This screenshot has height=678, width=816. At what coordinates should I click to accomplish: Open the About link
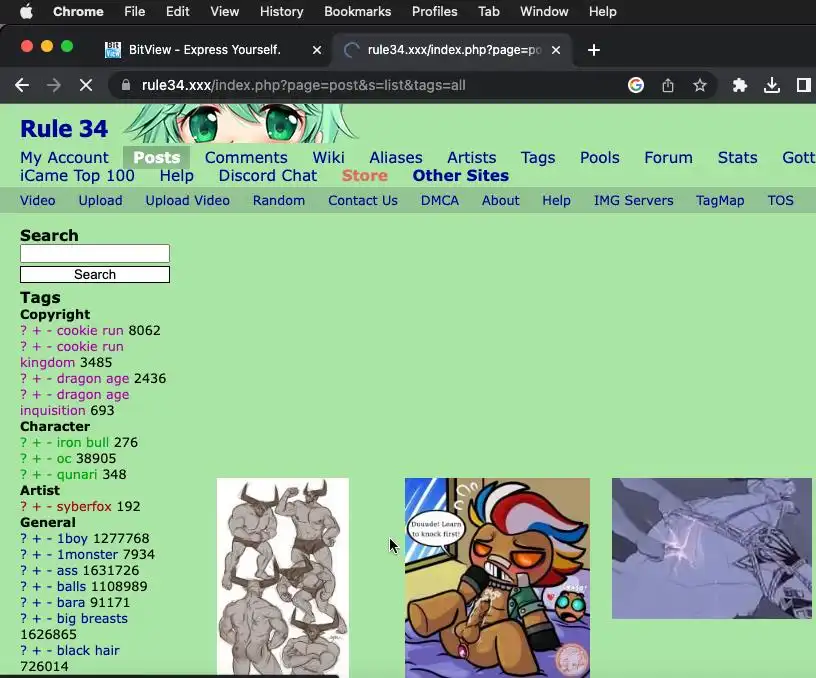pos(501,200)
